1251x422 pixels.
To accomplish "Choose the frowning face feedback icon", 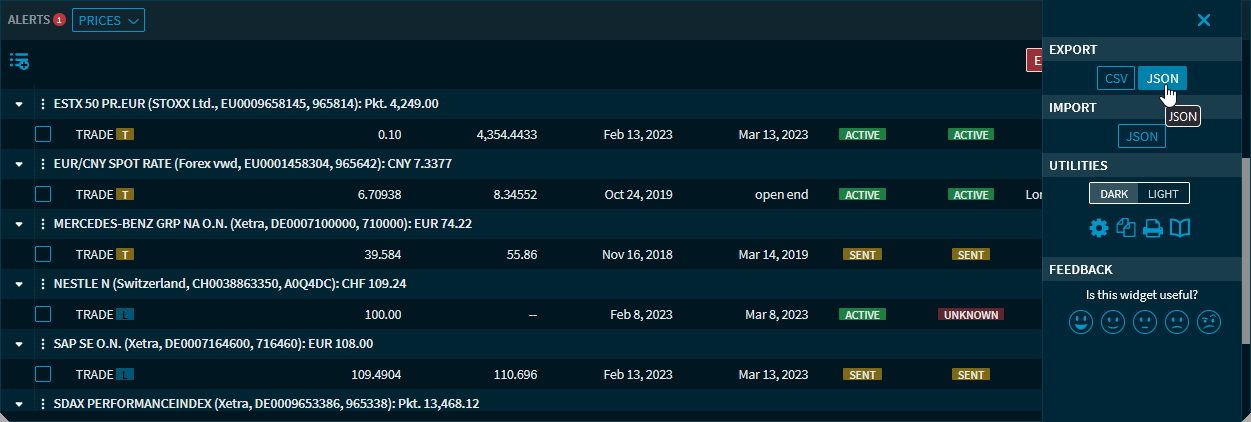I will (x=1177, y=323).
